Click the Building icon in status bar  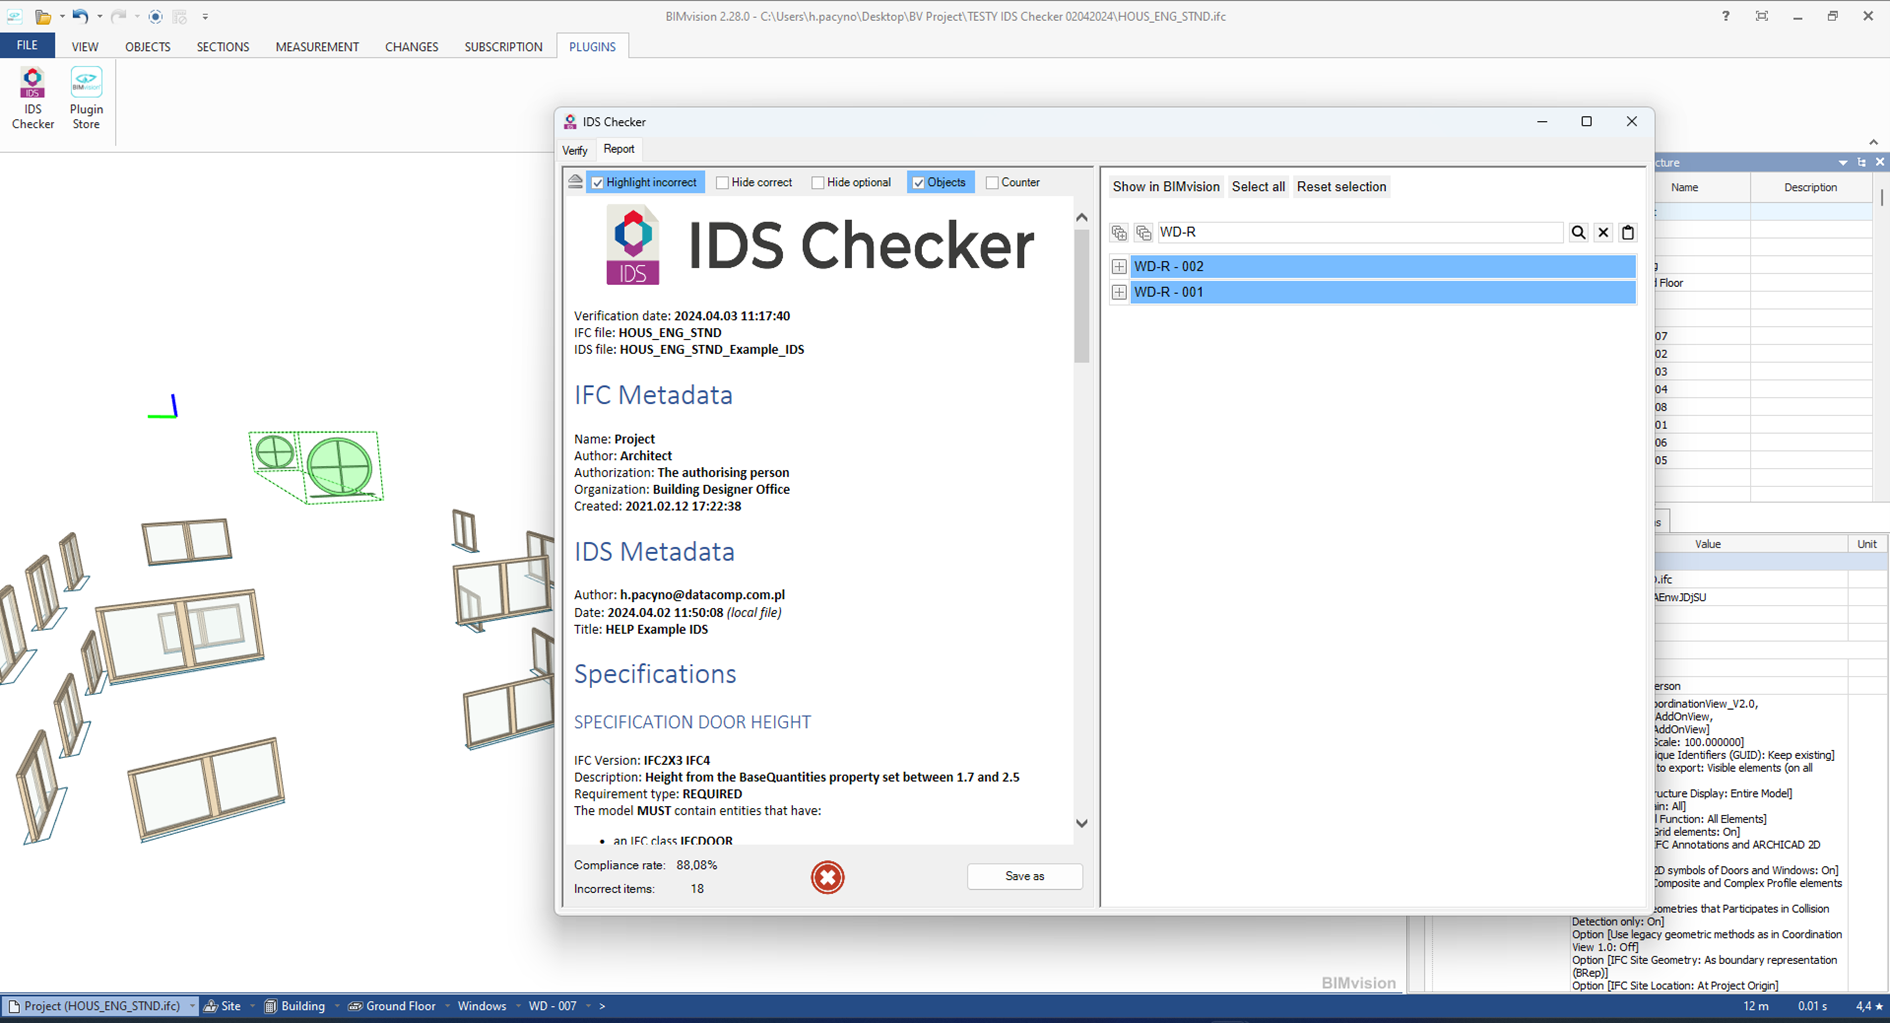pyautogui.click(x=270, y=1006)
